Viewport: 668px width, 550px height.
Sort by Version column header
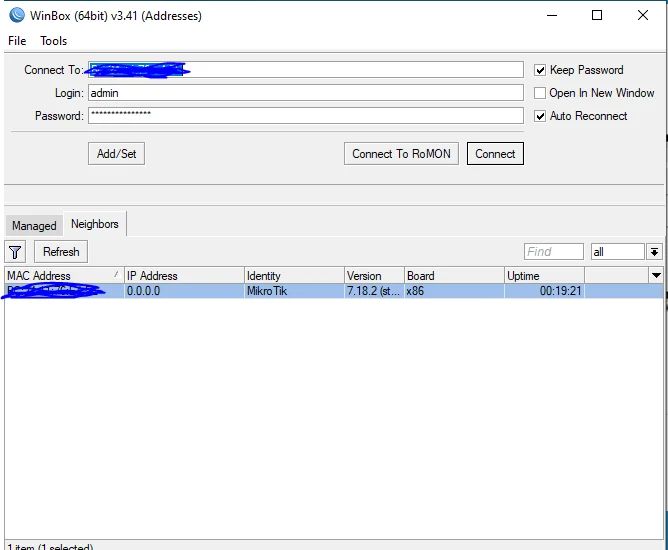(374, 276)
